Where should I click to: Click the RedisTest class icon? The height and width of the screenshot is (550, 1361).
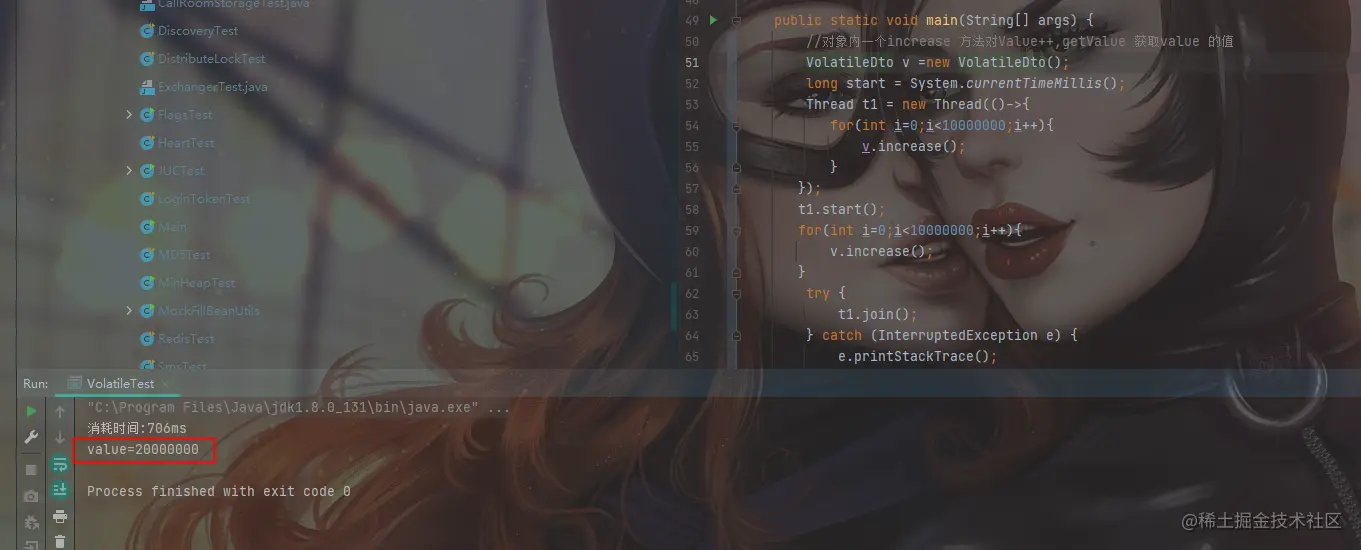147,339
